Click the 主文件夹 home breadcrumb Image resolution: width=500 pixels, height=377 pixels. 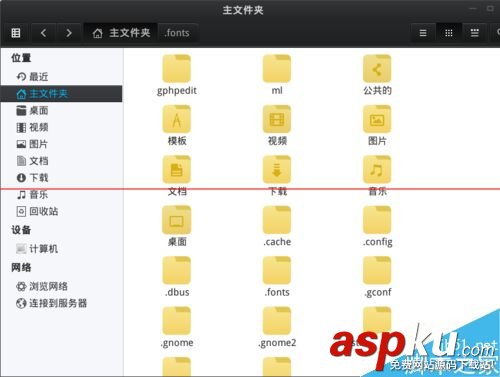click(x=121, y=33)
